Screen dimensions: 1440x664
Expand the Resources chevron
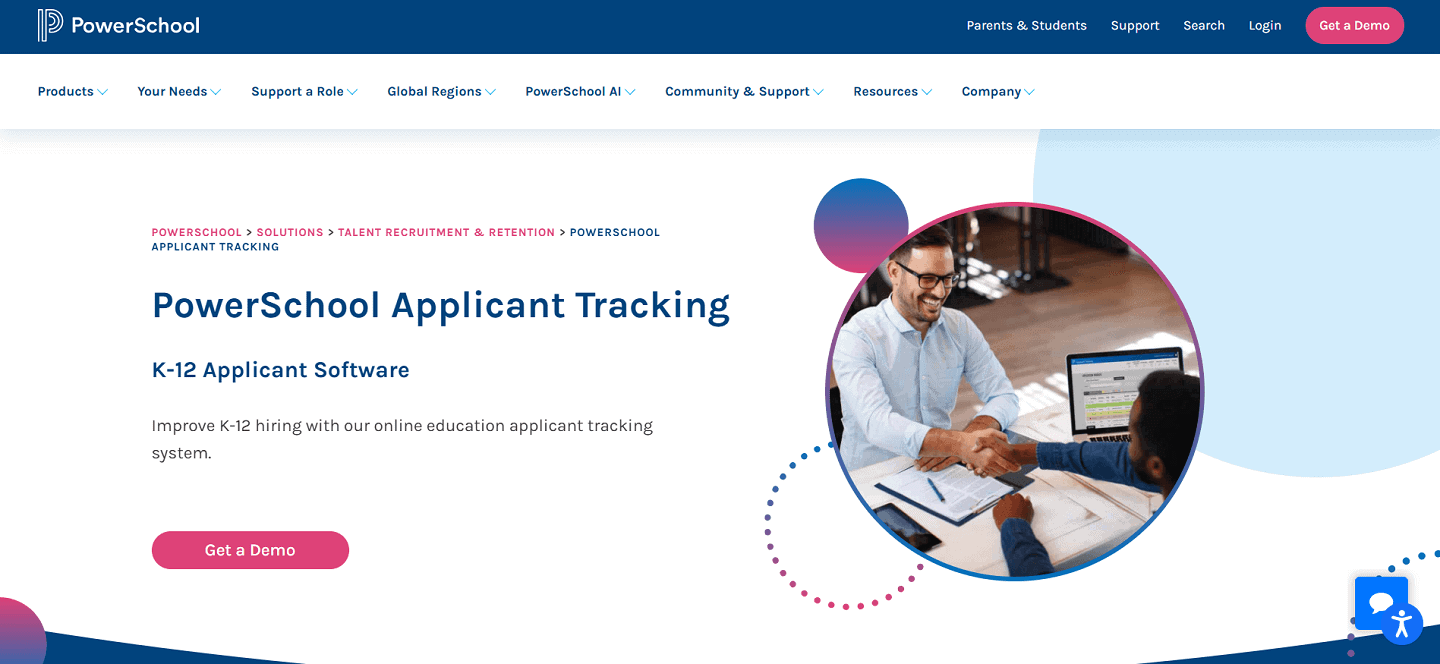click(927, 92)
